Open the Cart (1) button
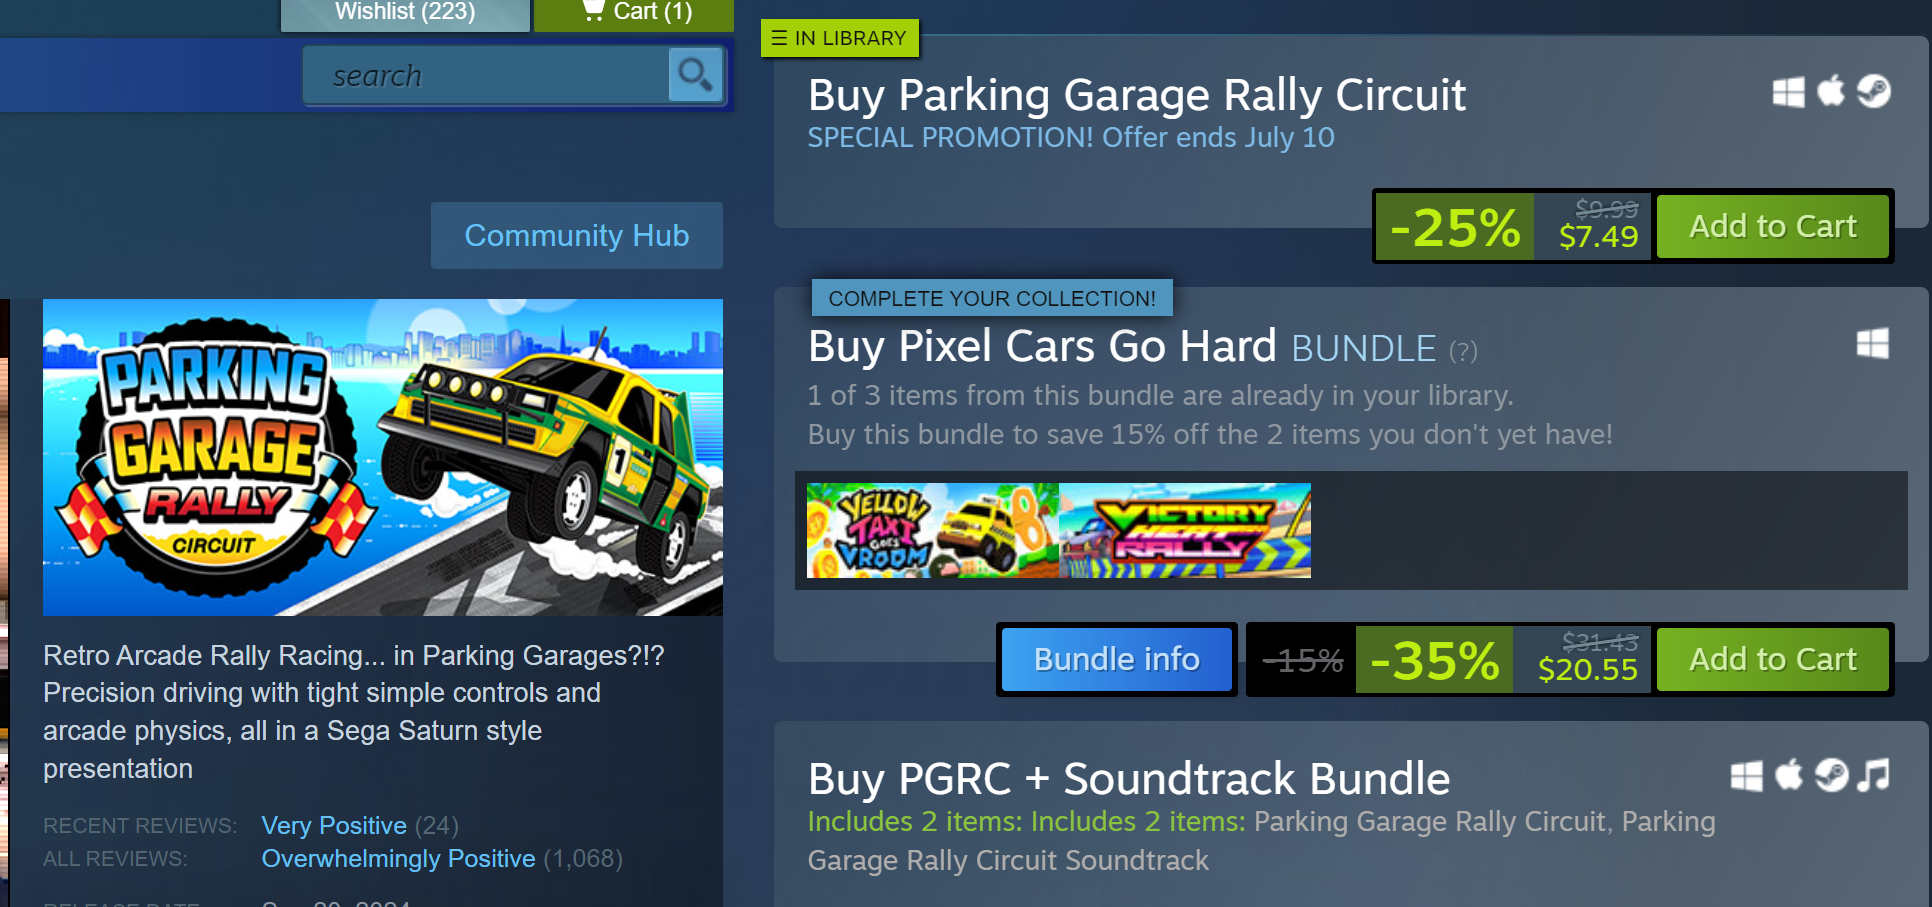Viewport: 1932px width, 907px height. (634, 14)
